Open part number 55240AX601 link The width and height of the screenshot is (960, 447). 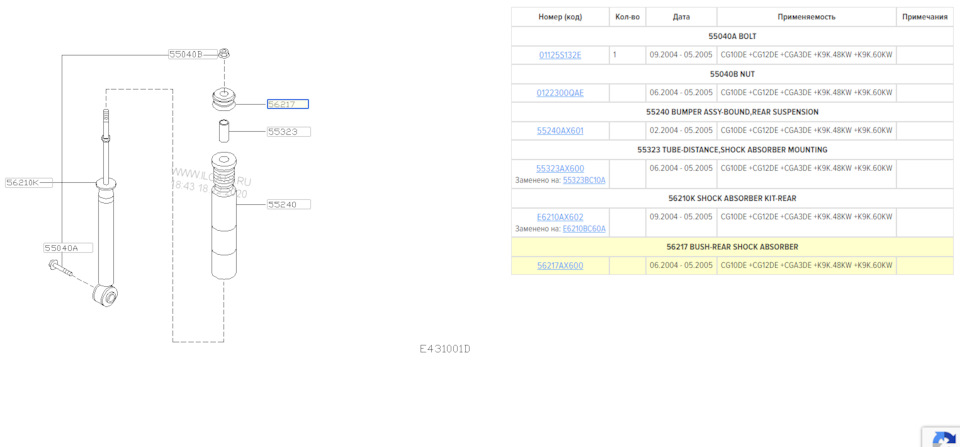(x=560, y=131)
